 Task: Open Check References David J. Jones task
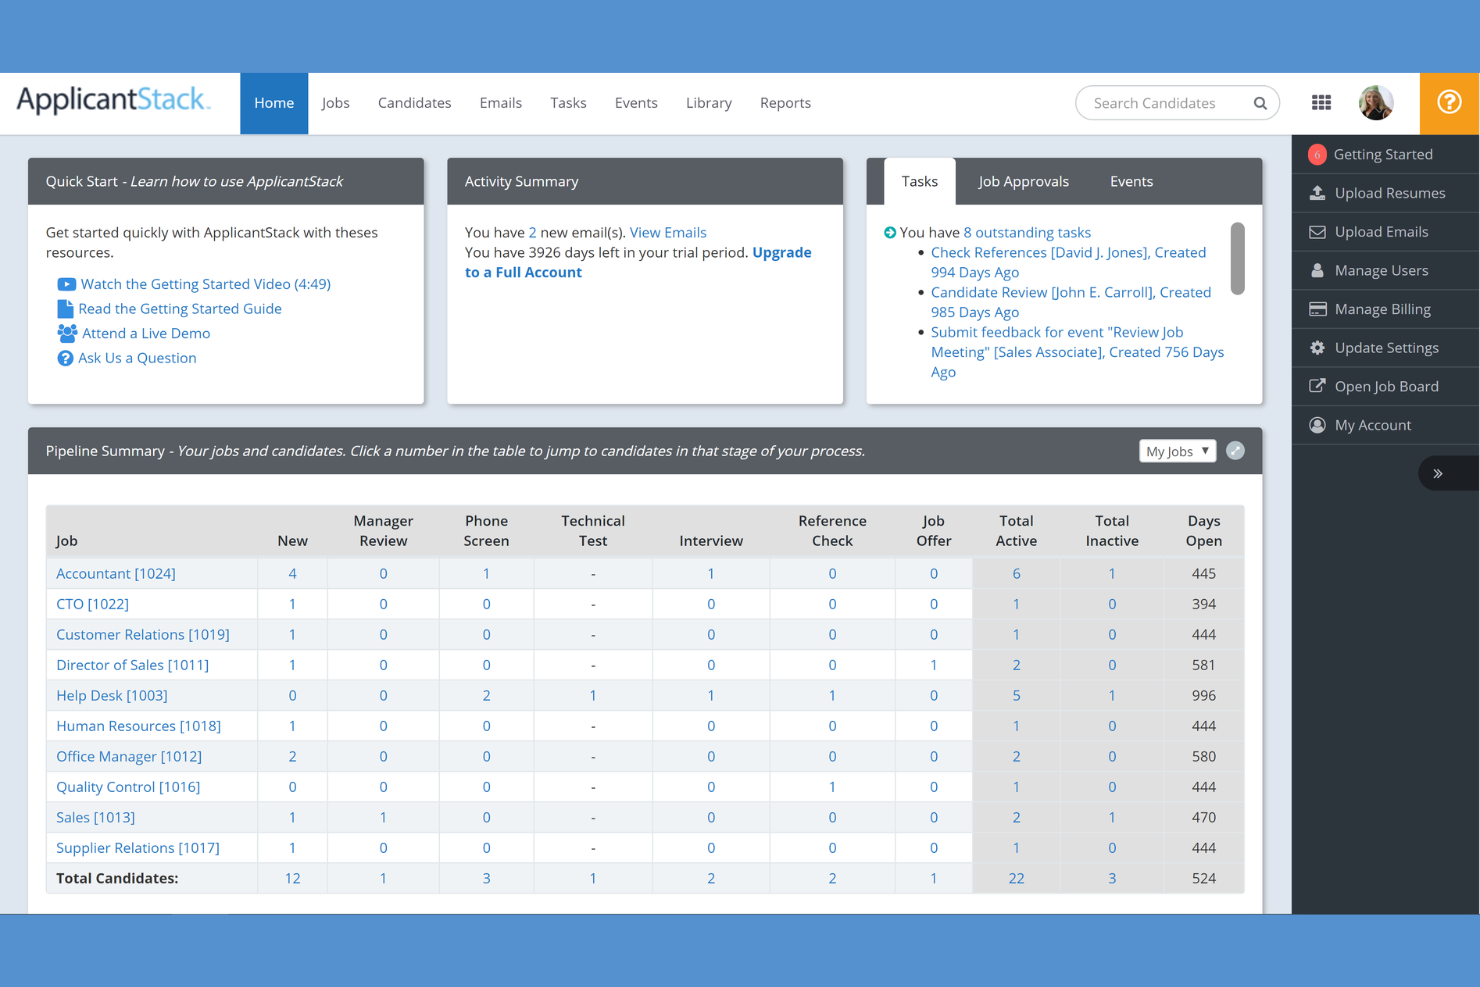(1068, 262)
